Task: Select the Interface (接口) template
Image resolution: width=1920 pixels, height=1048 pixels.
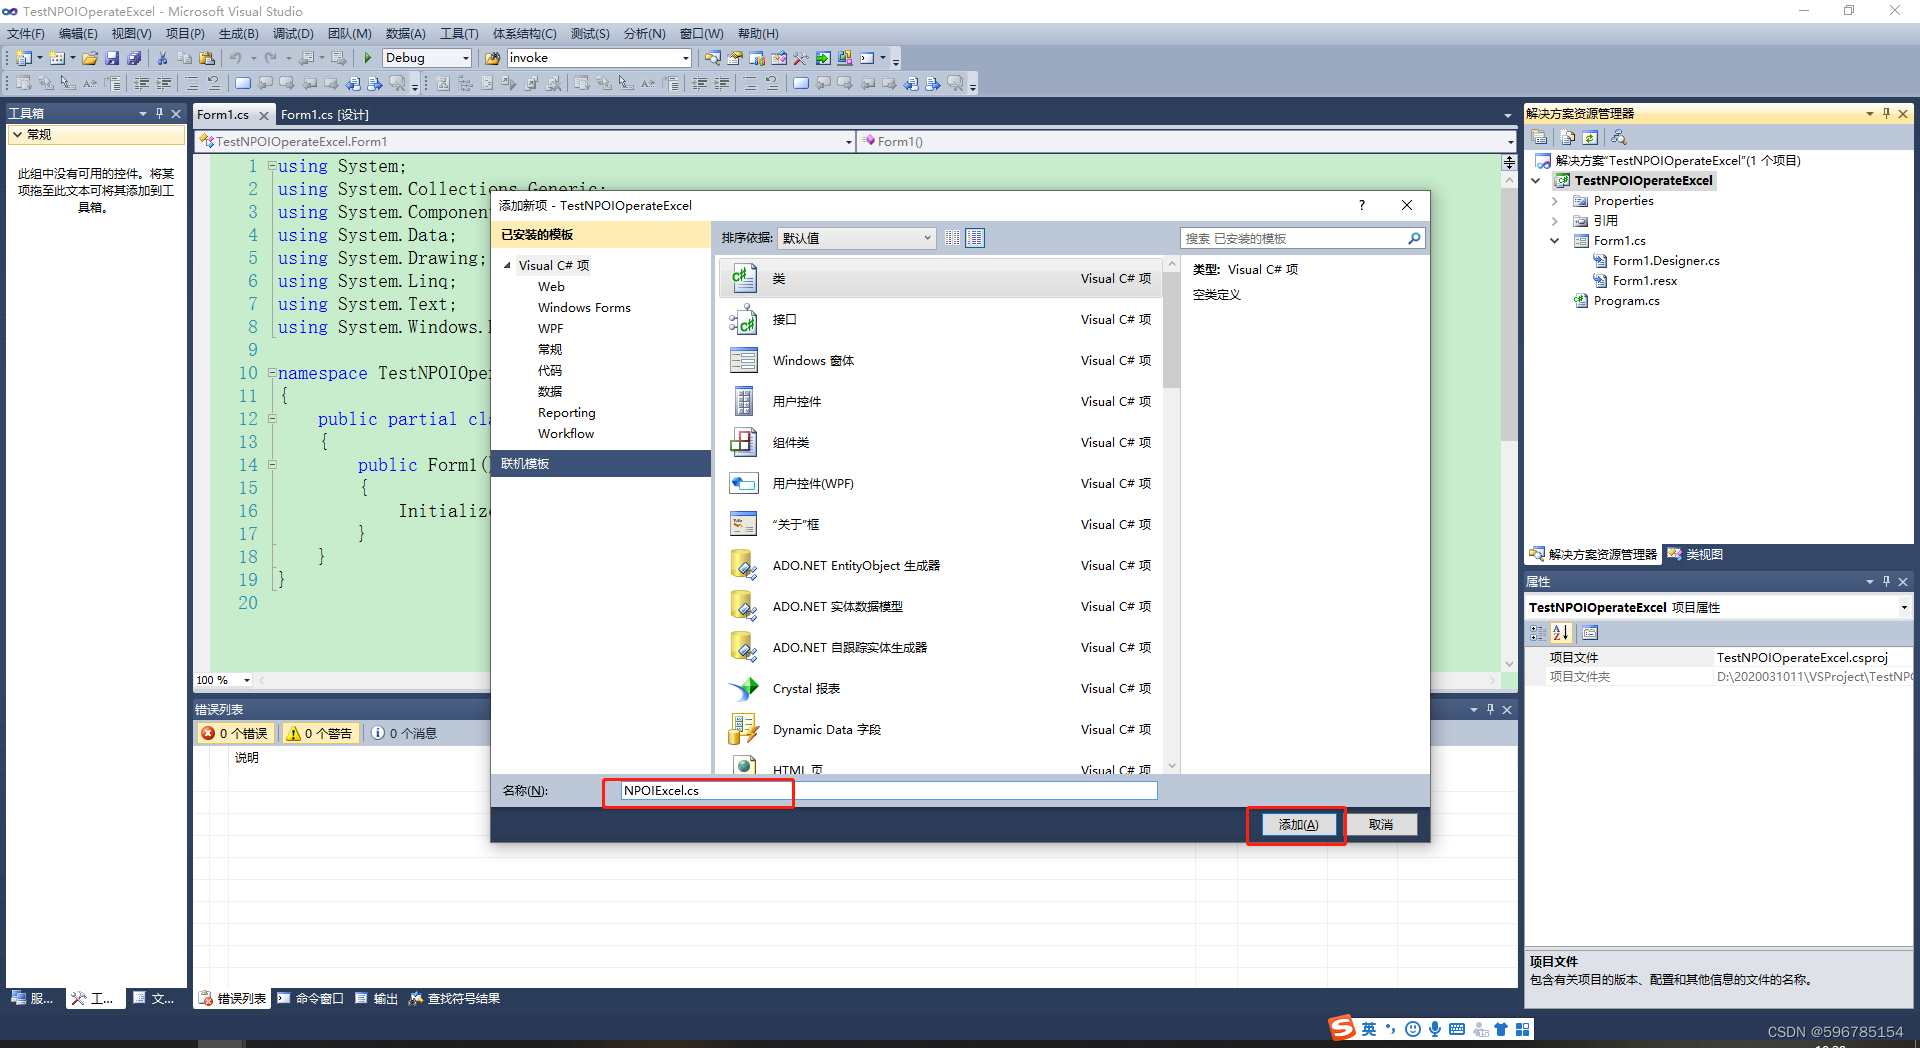Action: (x=941, y=319)
